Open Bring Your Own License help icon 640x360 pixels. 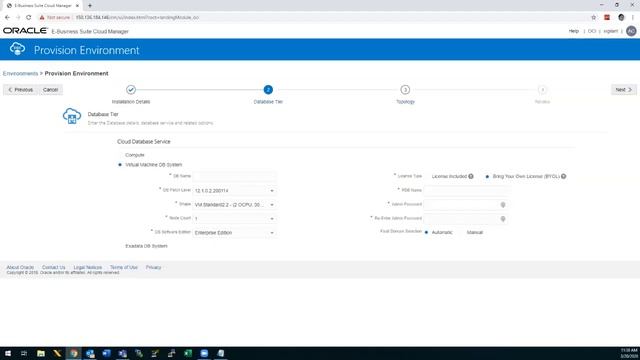[x=564, y=176]
